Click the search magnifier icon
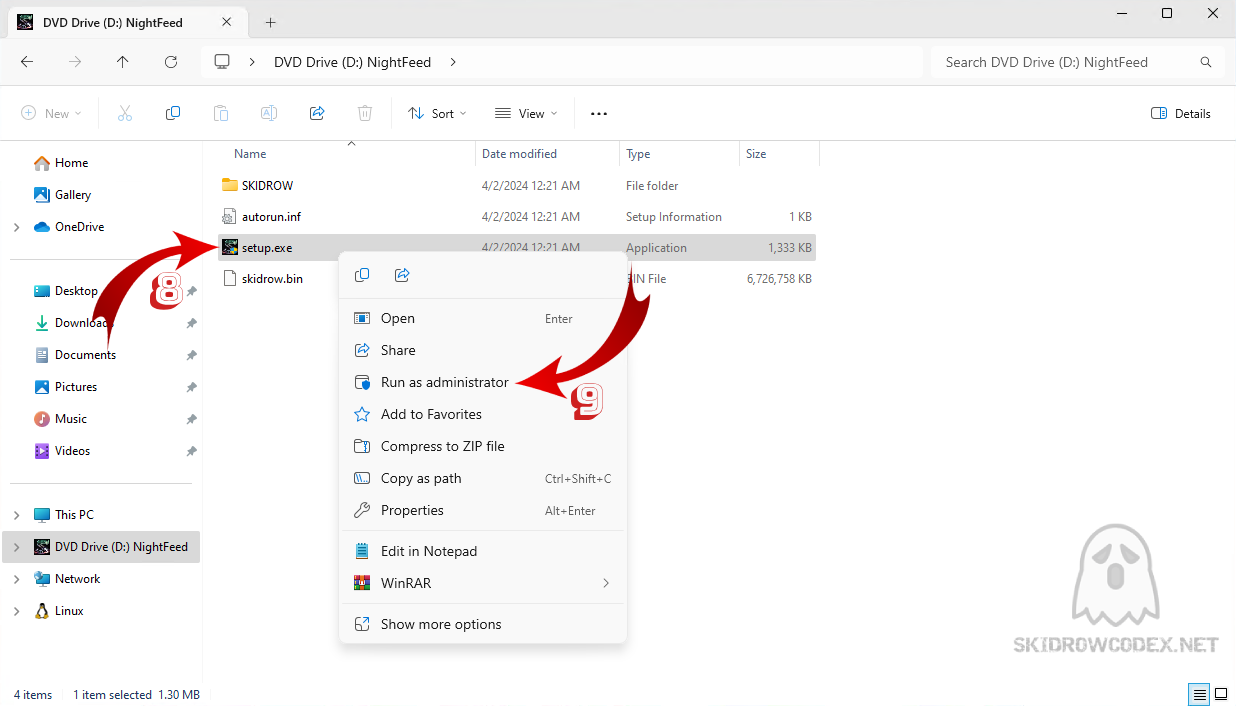1236x706 pixels. click(x=1206, y=62)
